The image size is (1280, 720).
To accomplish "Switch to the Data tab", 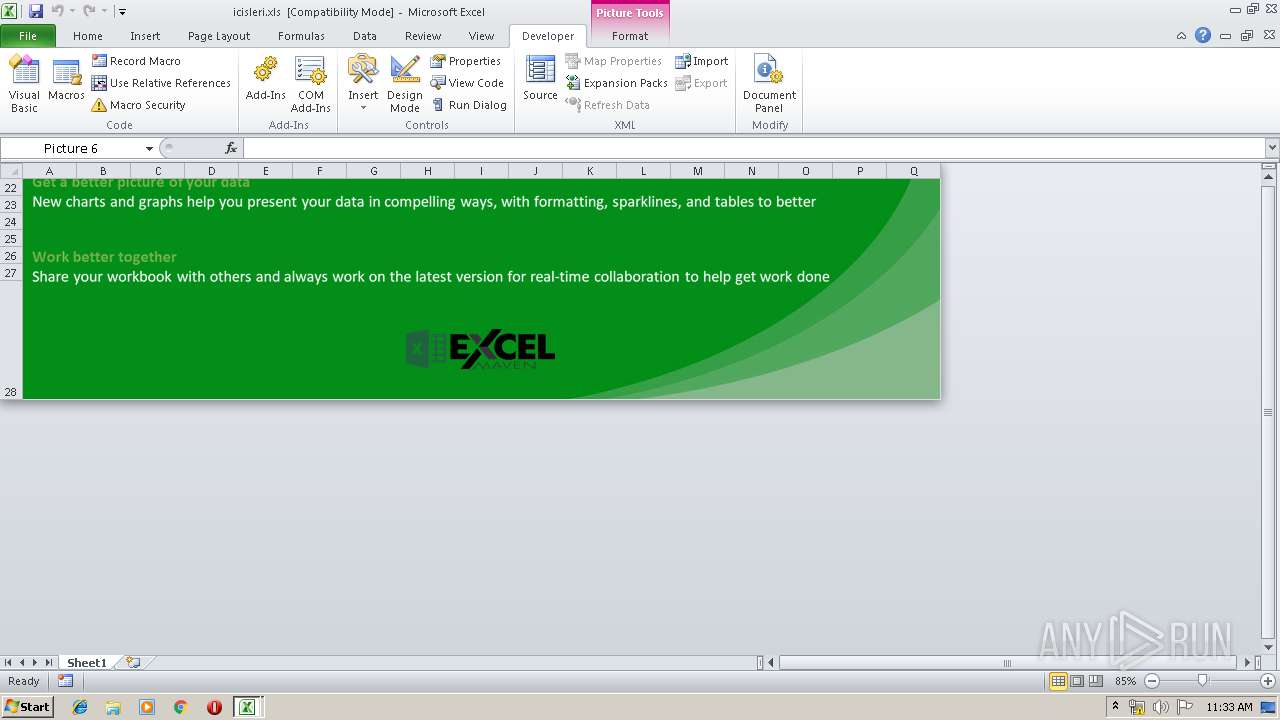I will 365,36.
